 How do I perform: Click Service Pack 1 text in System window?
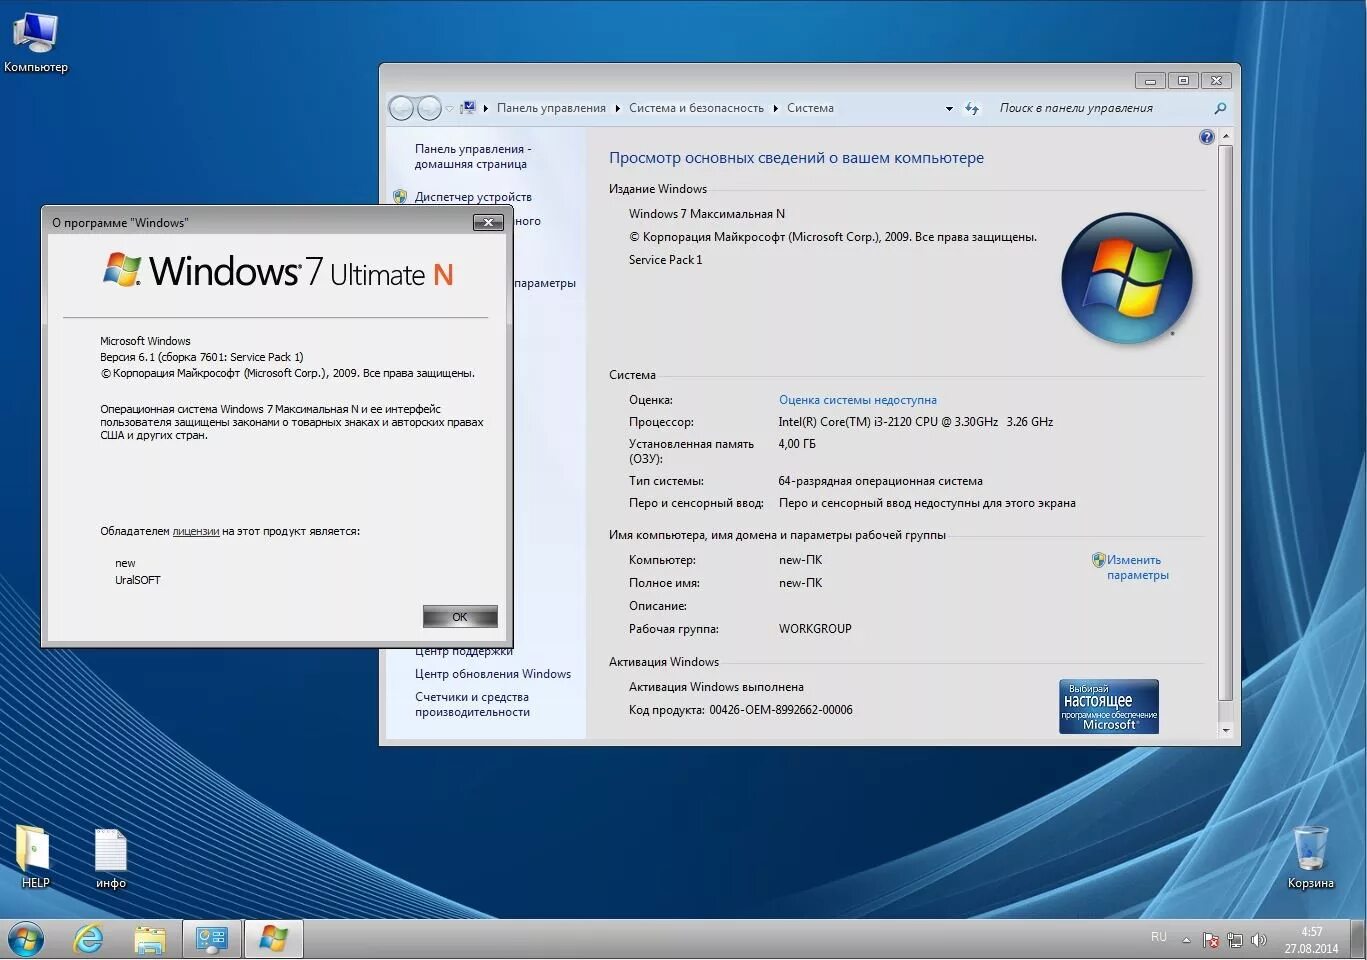(x=665, y=260)
